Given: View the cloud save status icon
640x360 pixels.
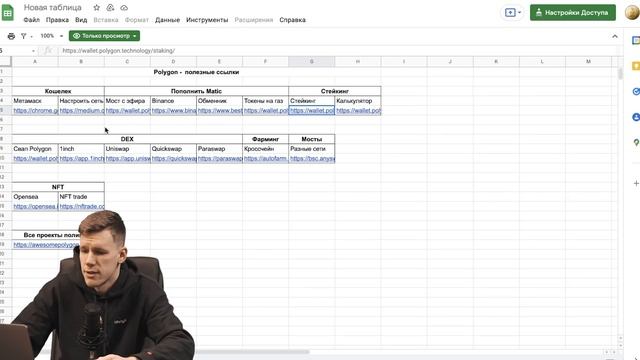Looking at the screenshot, I should tap(124, 8).
